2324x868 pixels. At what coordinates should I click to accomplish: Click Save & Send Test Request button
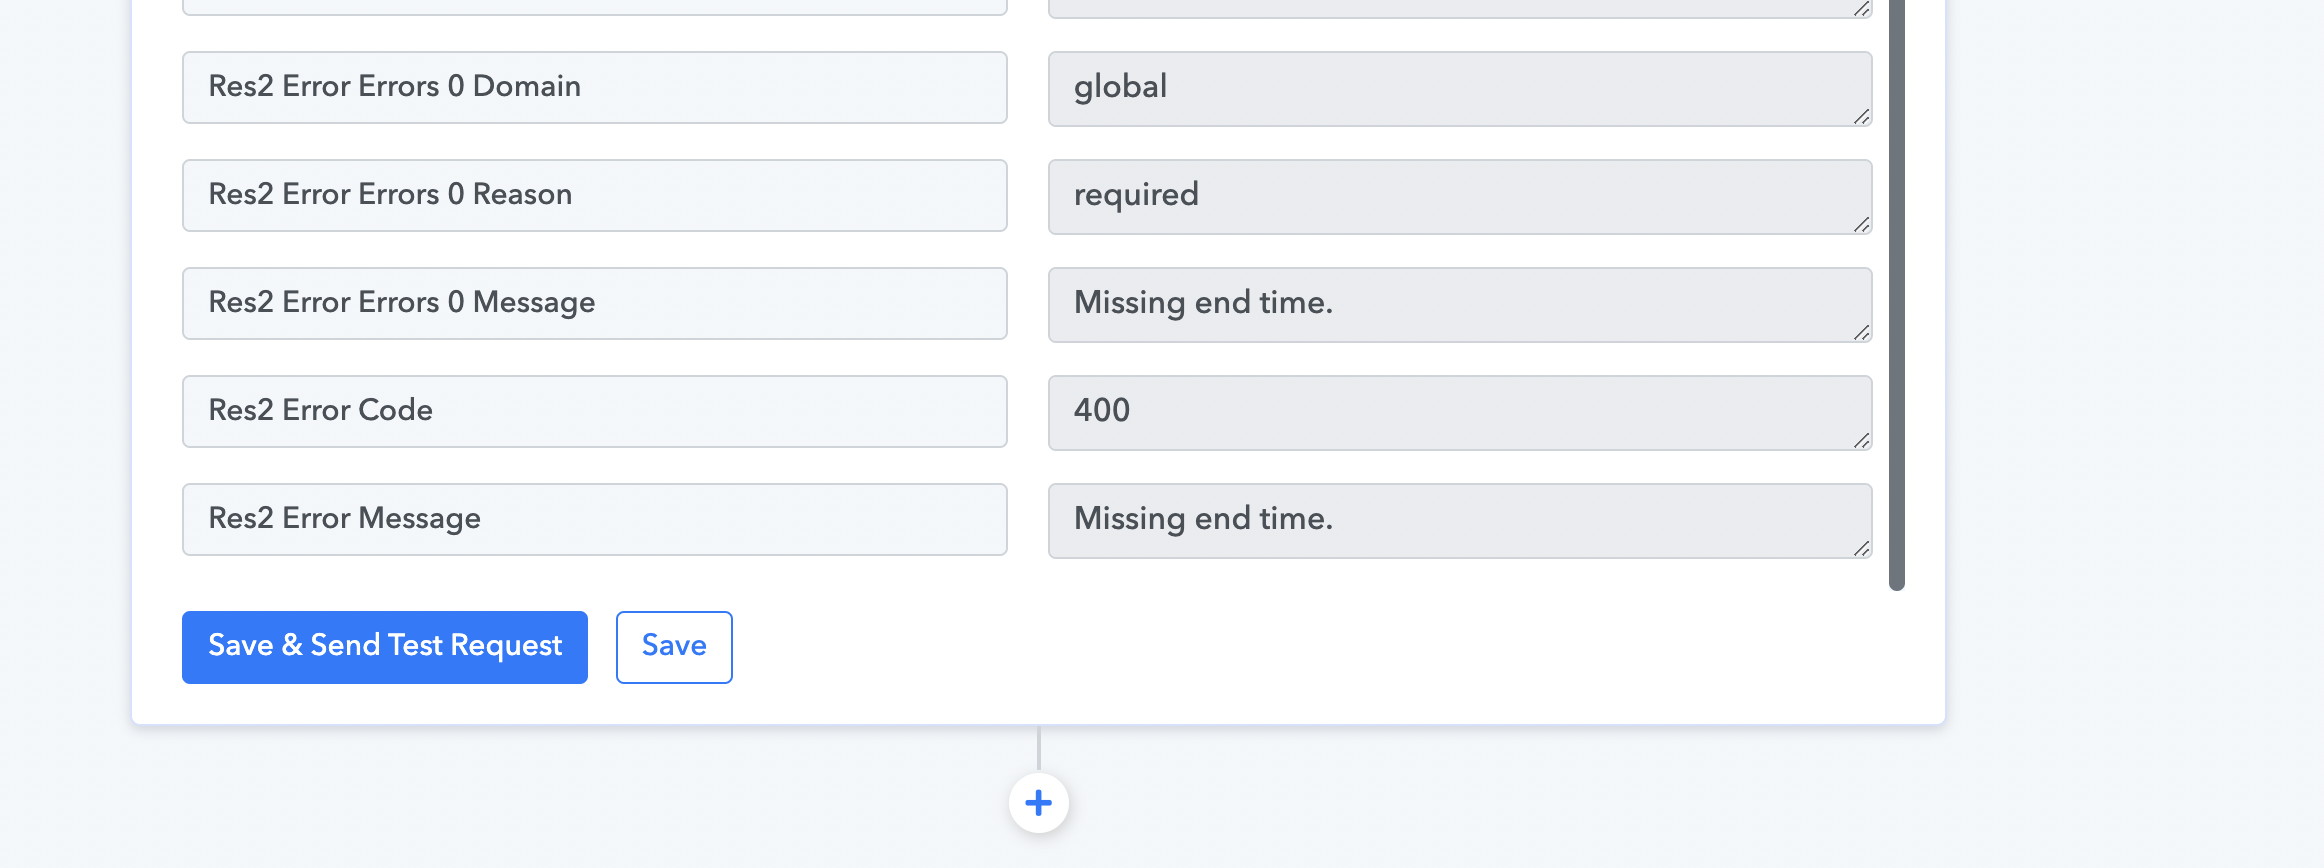coord(385,647)
